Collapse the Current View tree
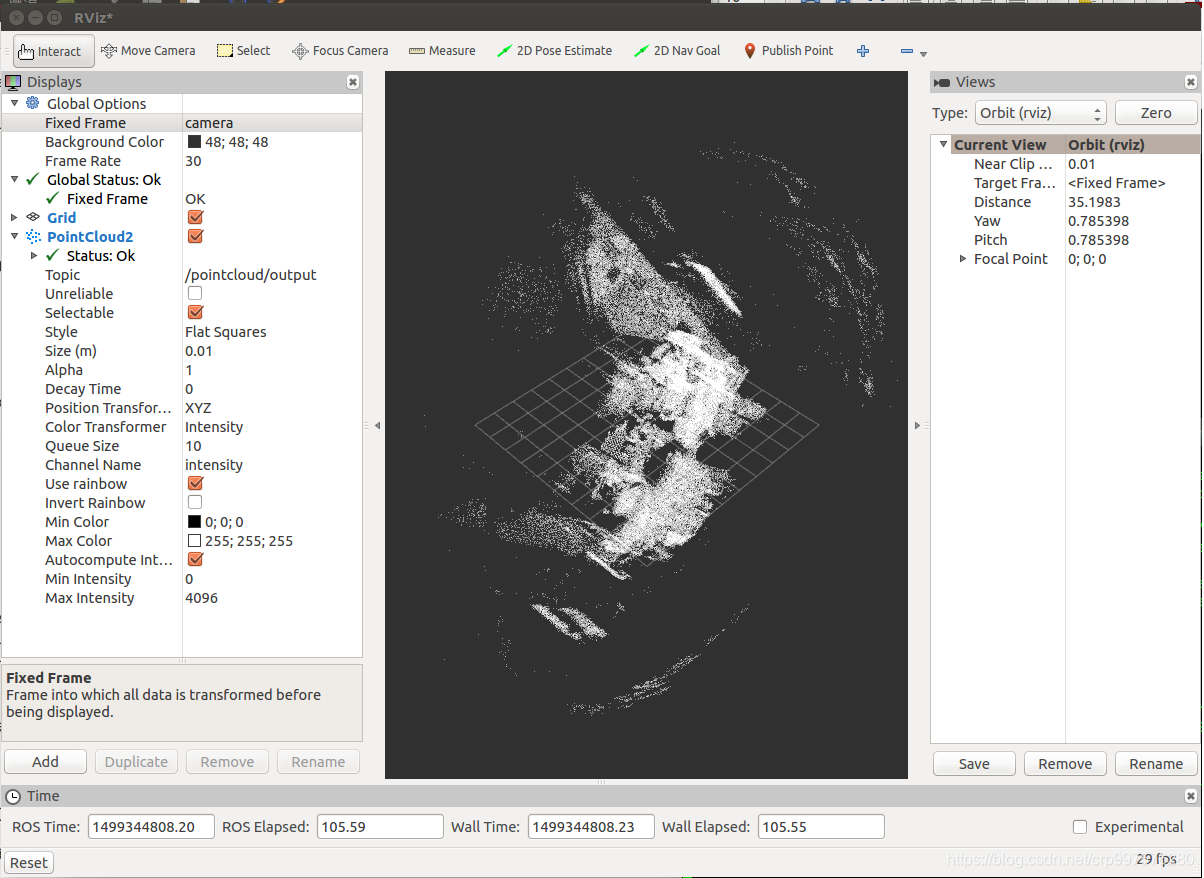Image resolution: width=1204 pixels, height=878 pixels. tap(943, 144)
